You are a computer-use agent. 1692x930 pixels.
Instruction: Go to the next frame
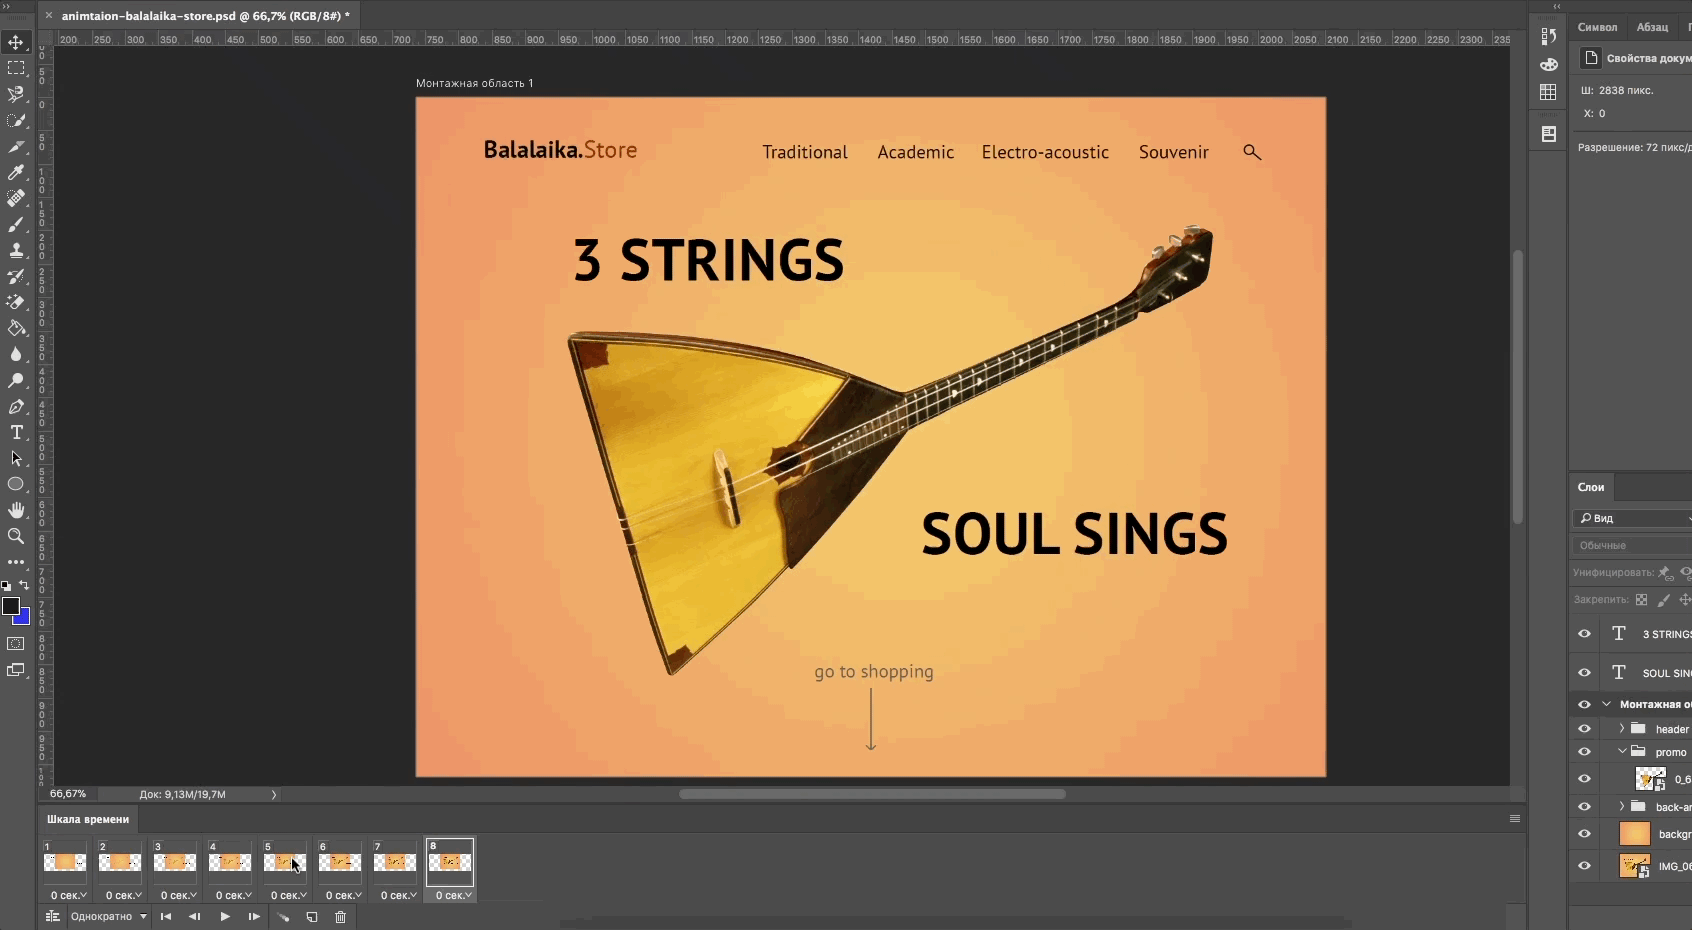click(254, 917)
